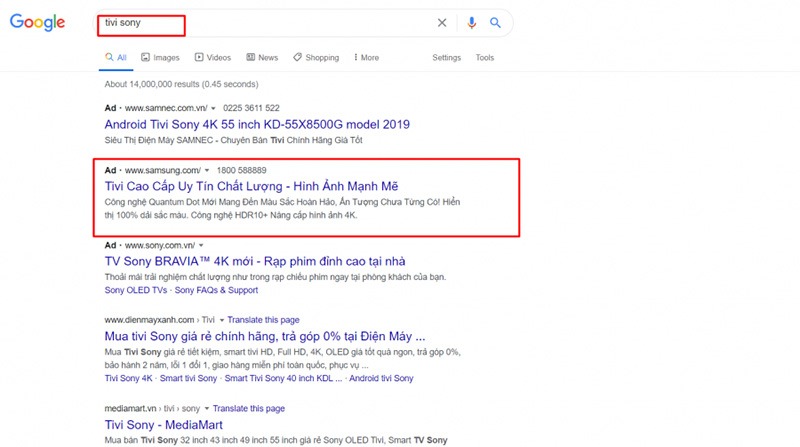Translate the dienmayxanh.com result page
This screenshot has height=447, width=800.
click(x=251, y=319)
